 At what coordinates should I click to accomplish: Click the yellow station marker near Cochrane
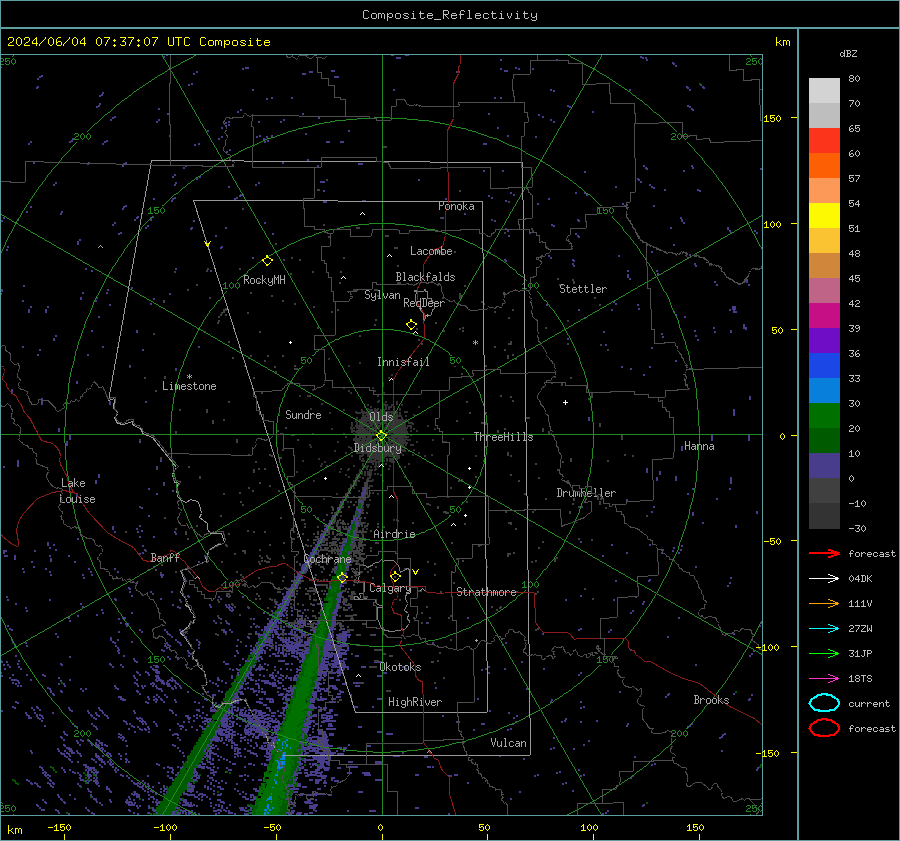tap(342, 578)
